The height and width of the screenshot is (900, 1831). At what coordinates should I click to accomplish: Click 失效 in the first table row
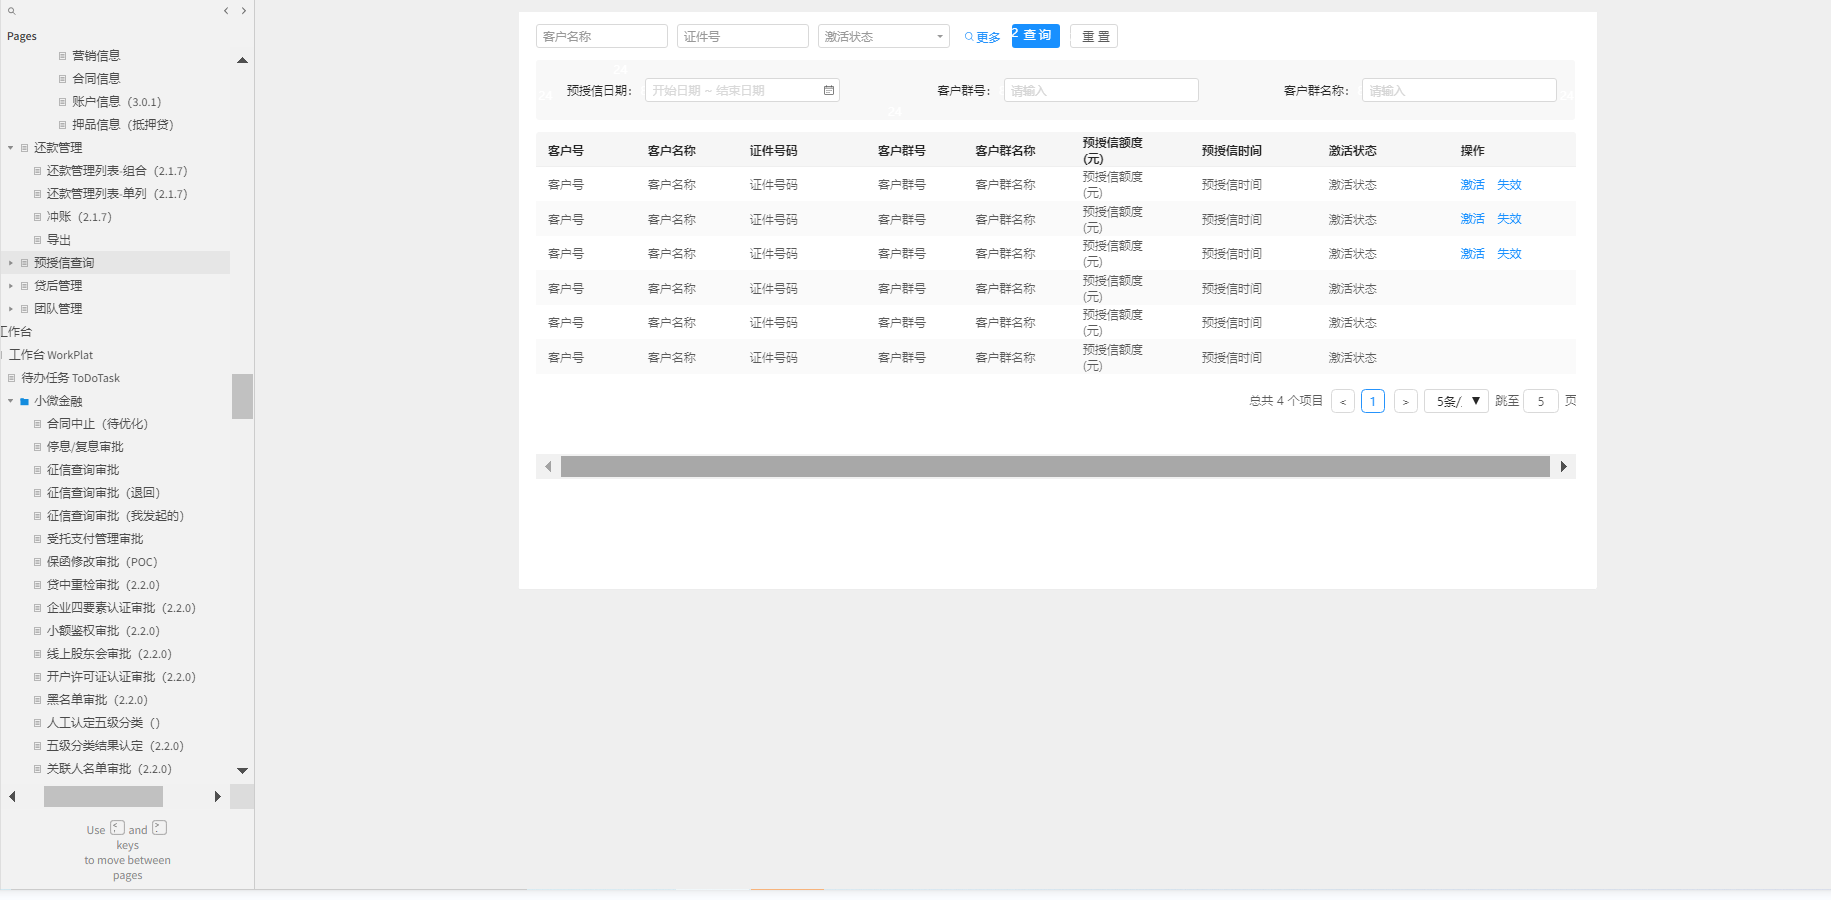pos(1509,185)
